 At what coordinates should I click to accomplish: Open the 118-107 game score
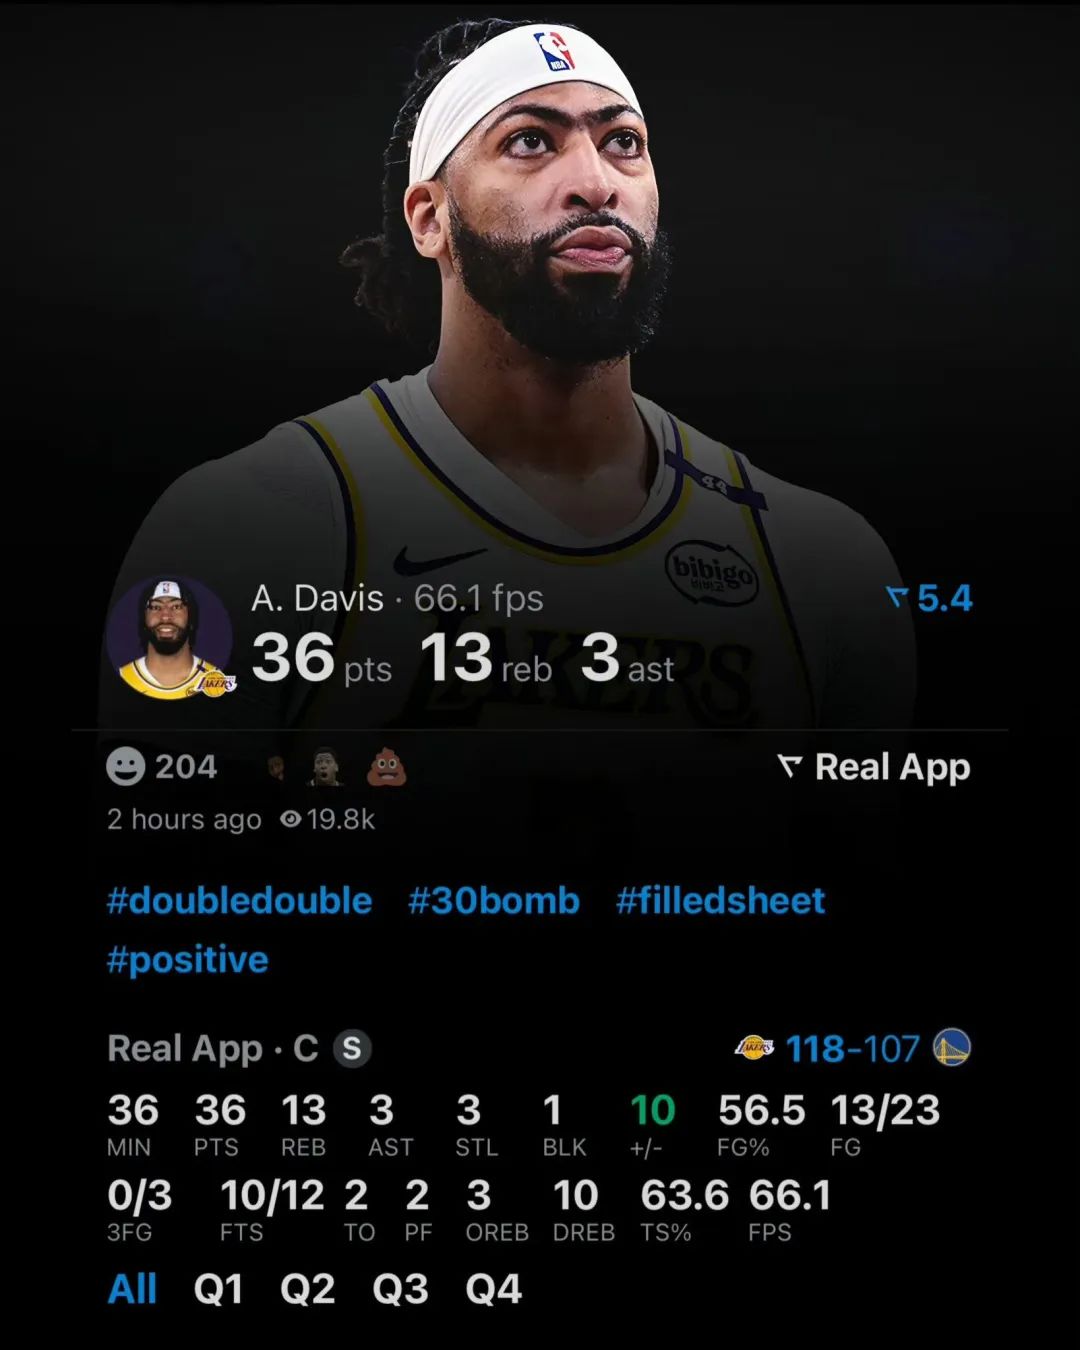[852, 1049]
